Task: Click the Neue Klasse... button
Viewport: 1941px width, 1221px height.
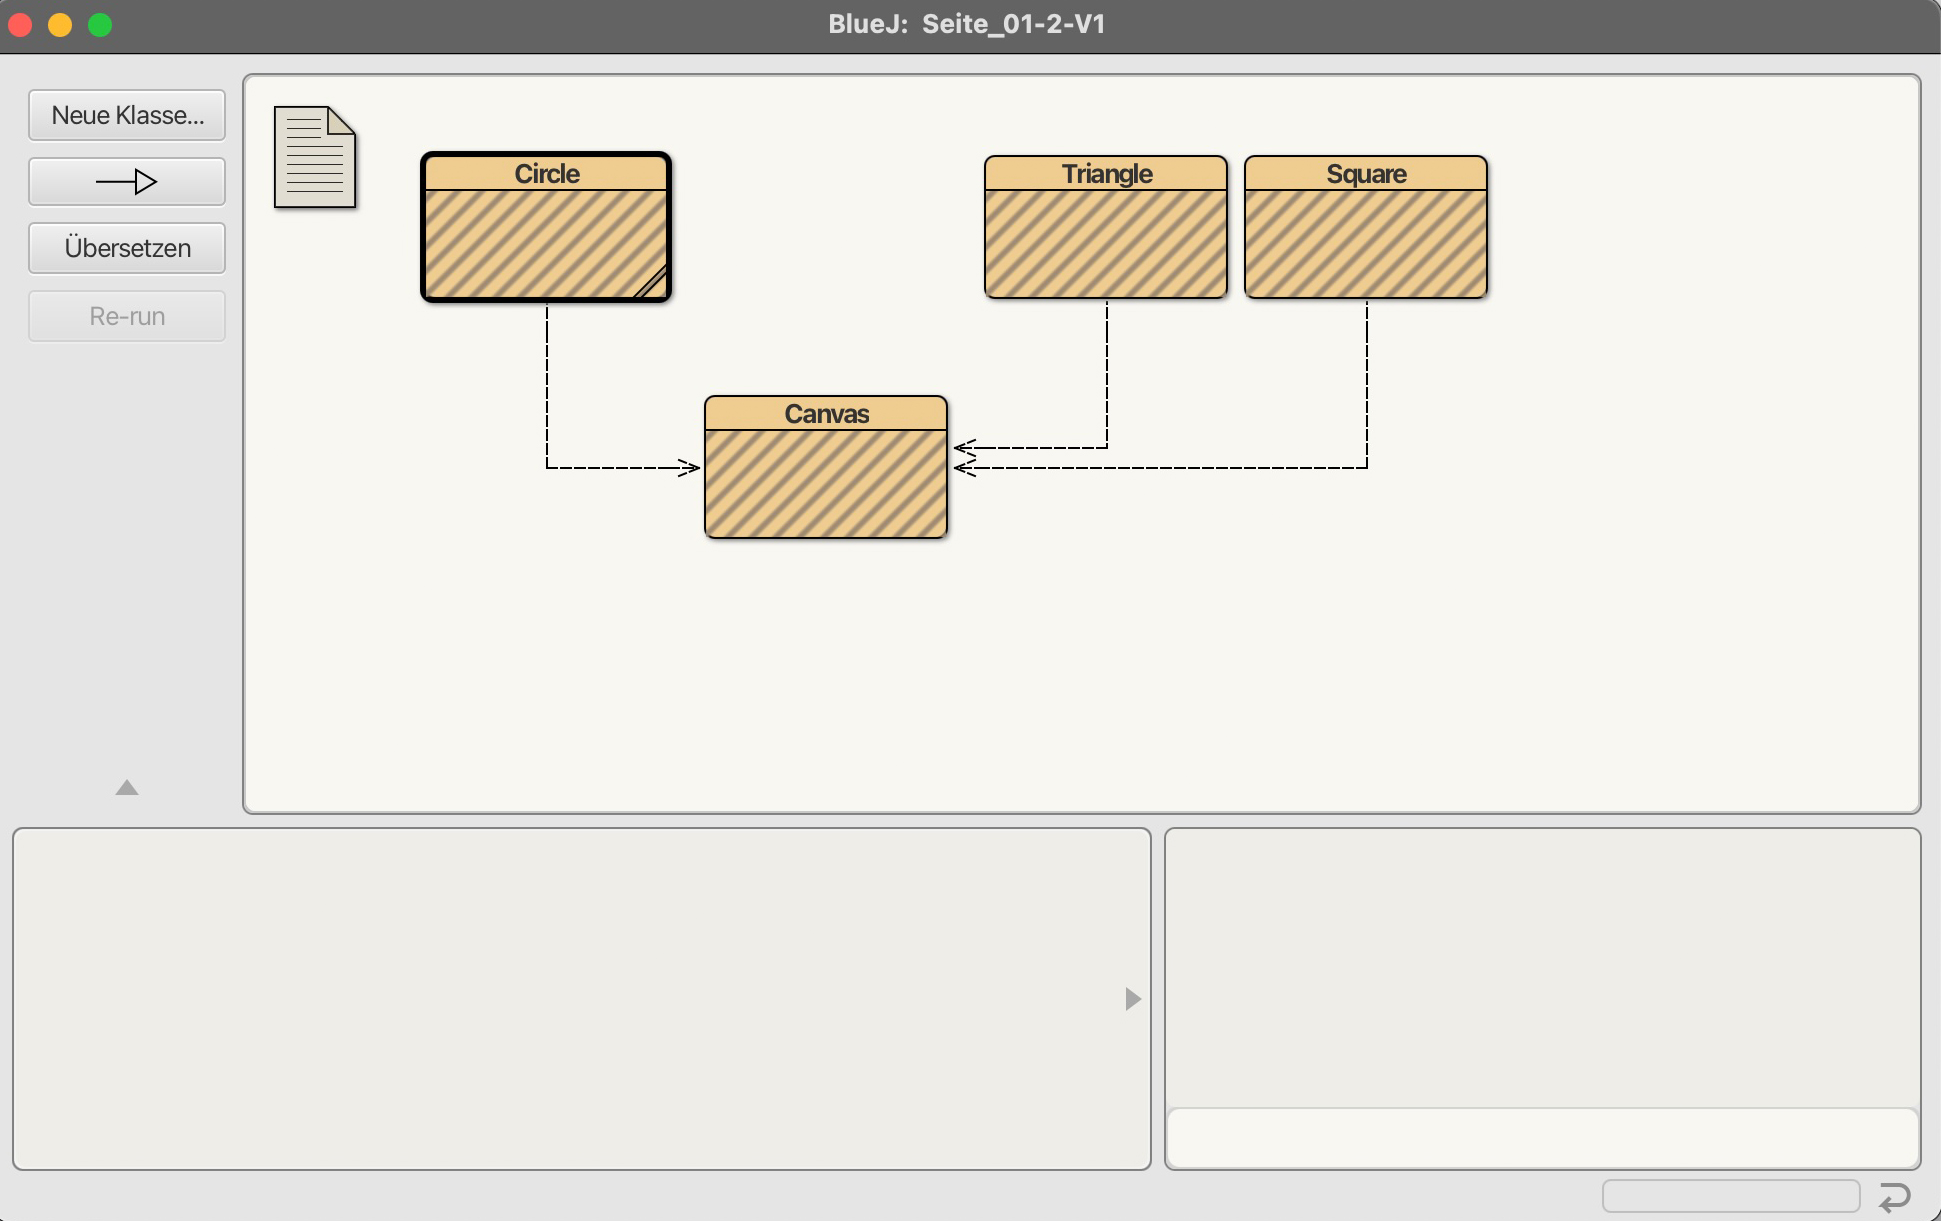Action: 127,116
